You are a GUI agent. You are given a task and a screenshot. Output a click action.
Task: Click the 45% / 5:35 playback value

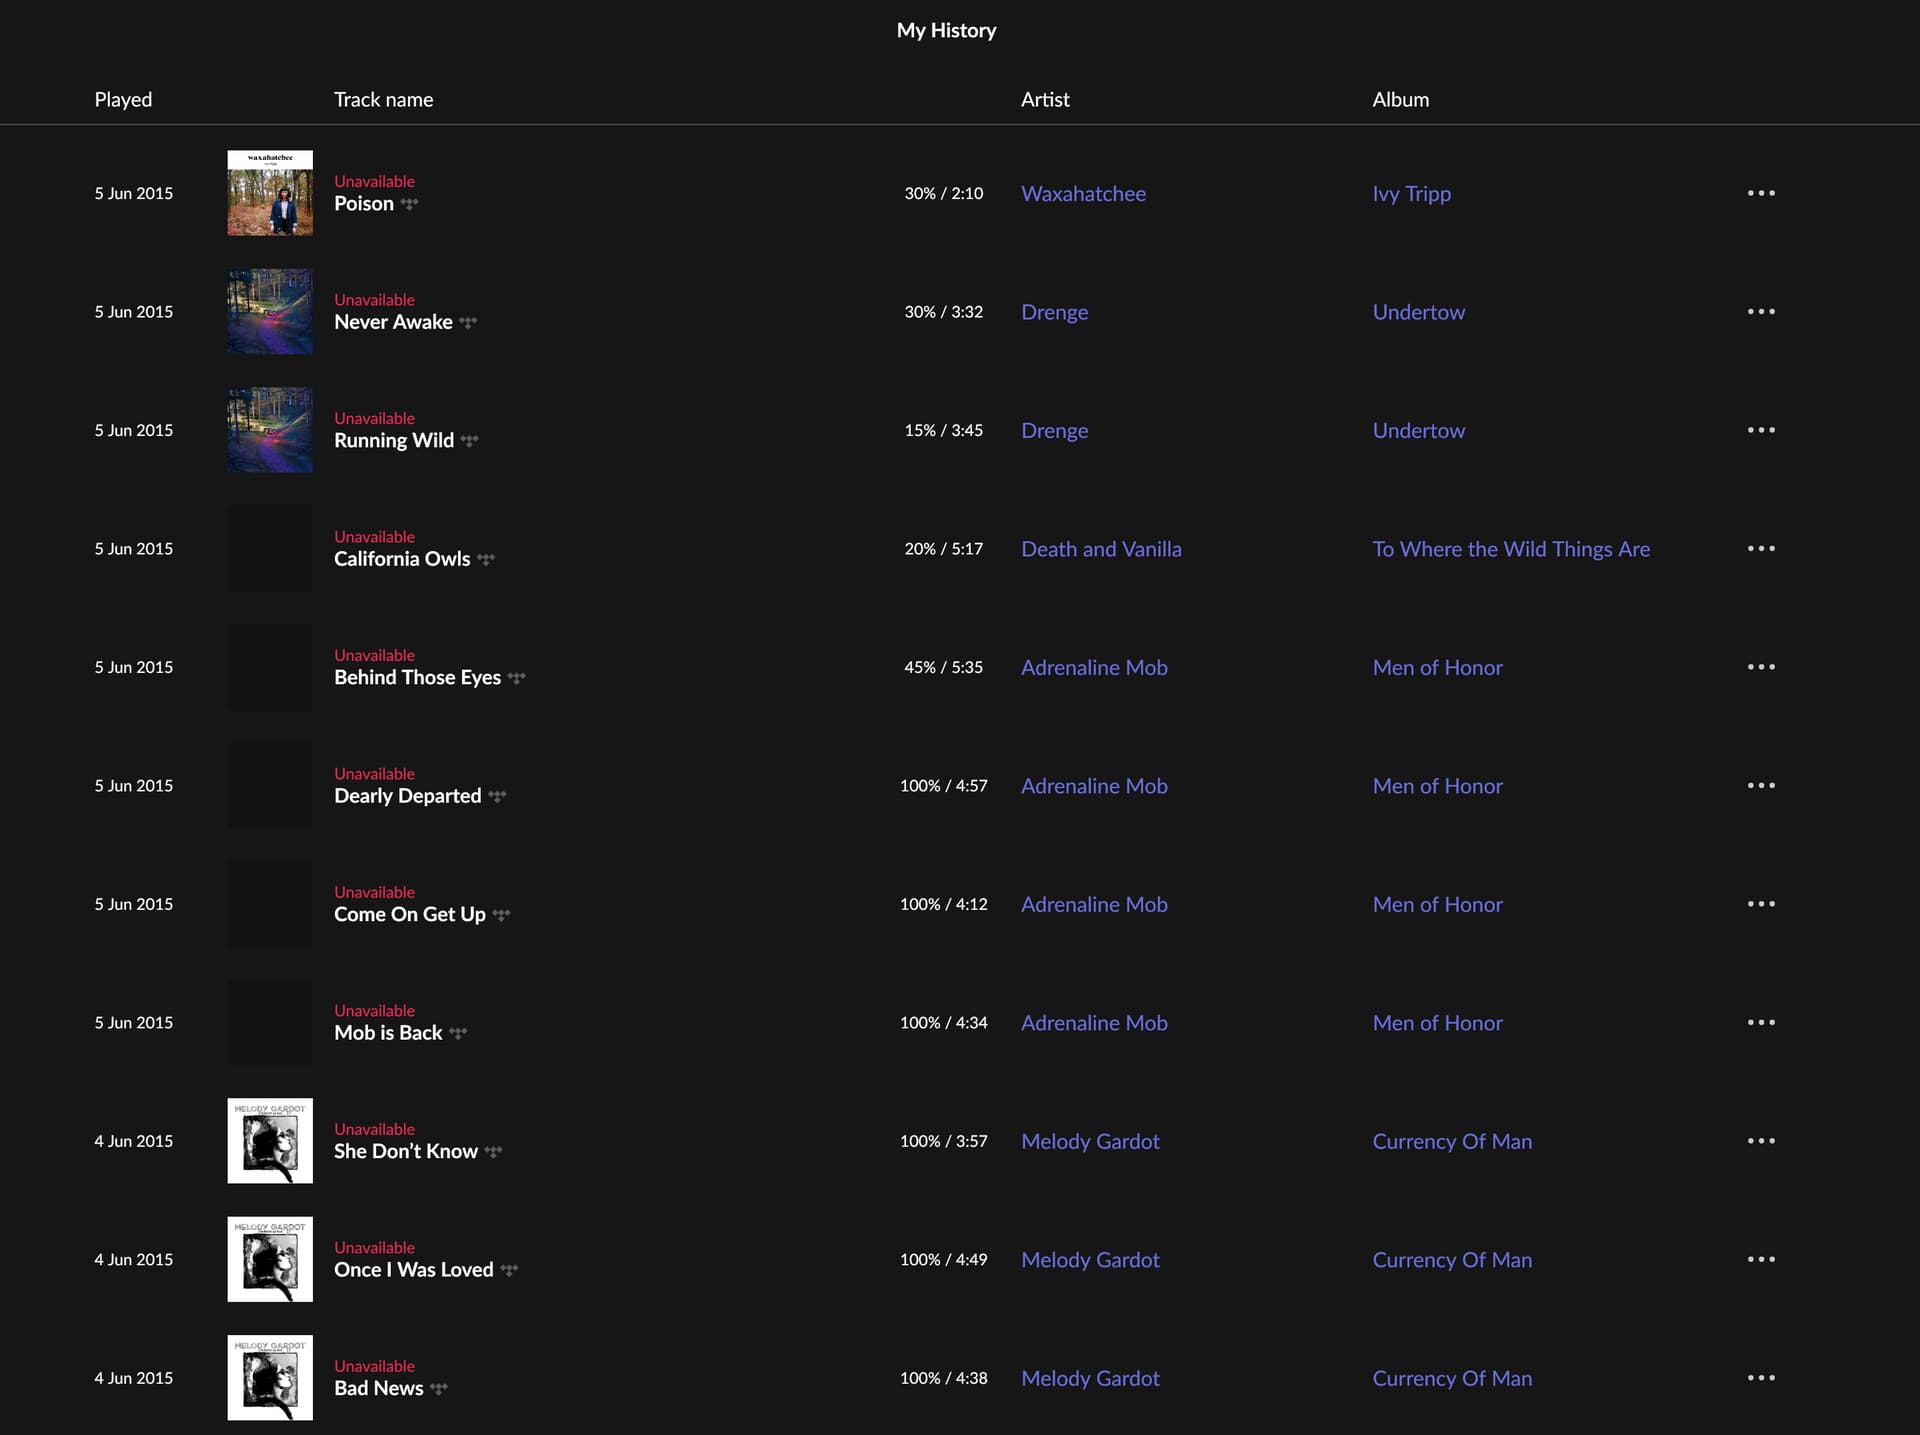pyautogui.click(x=944, y=668)
